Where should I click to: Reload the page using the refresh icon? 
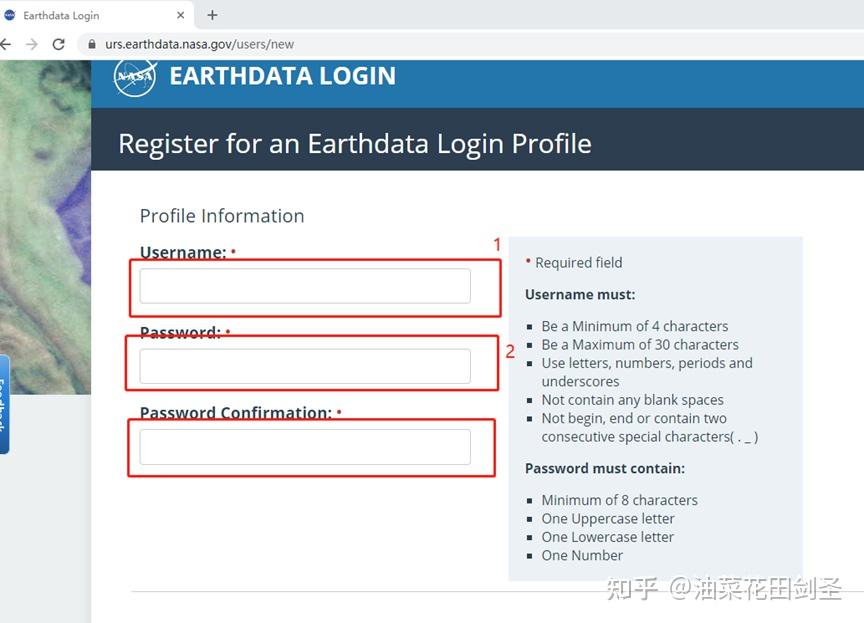click(58, 44)
